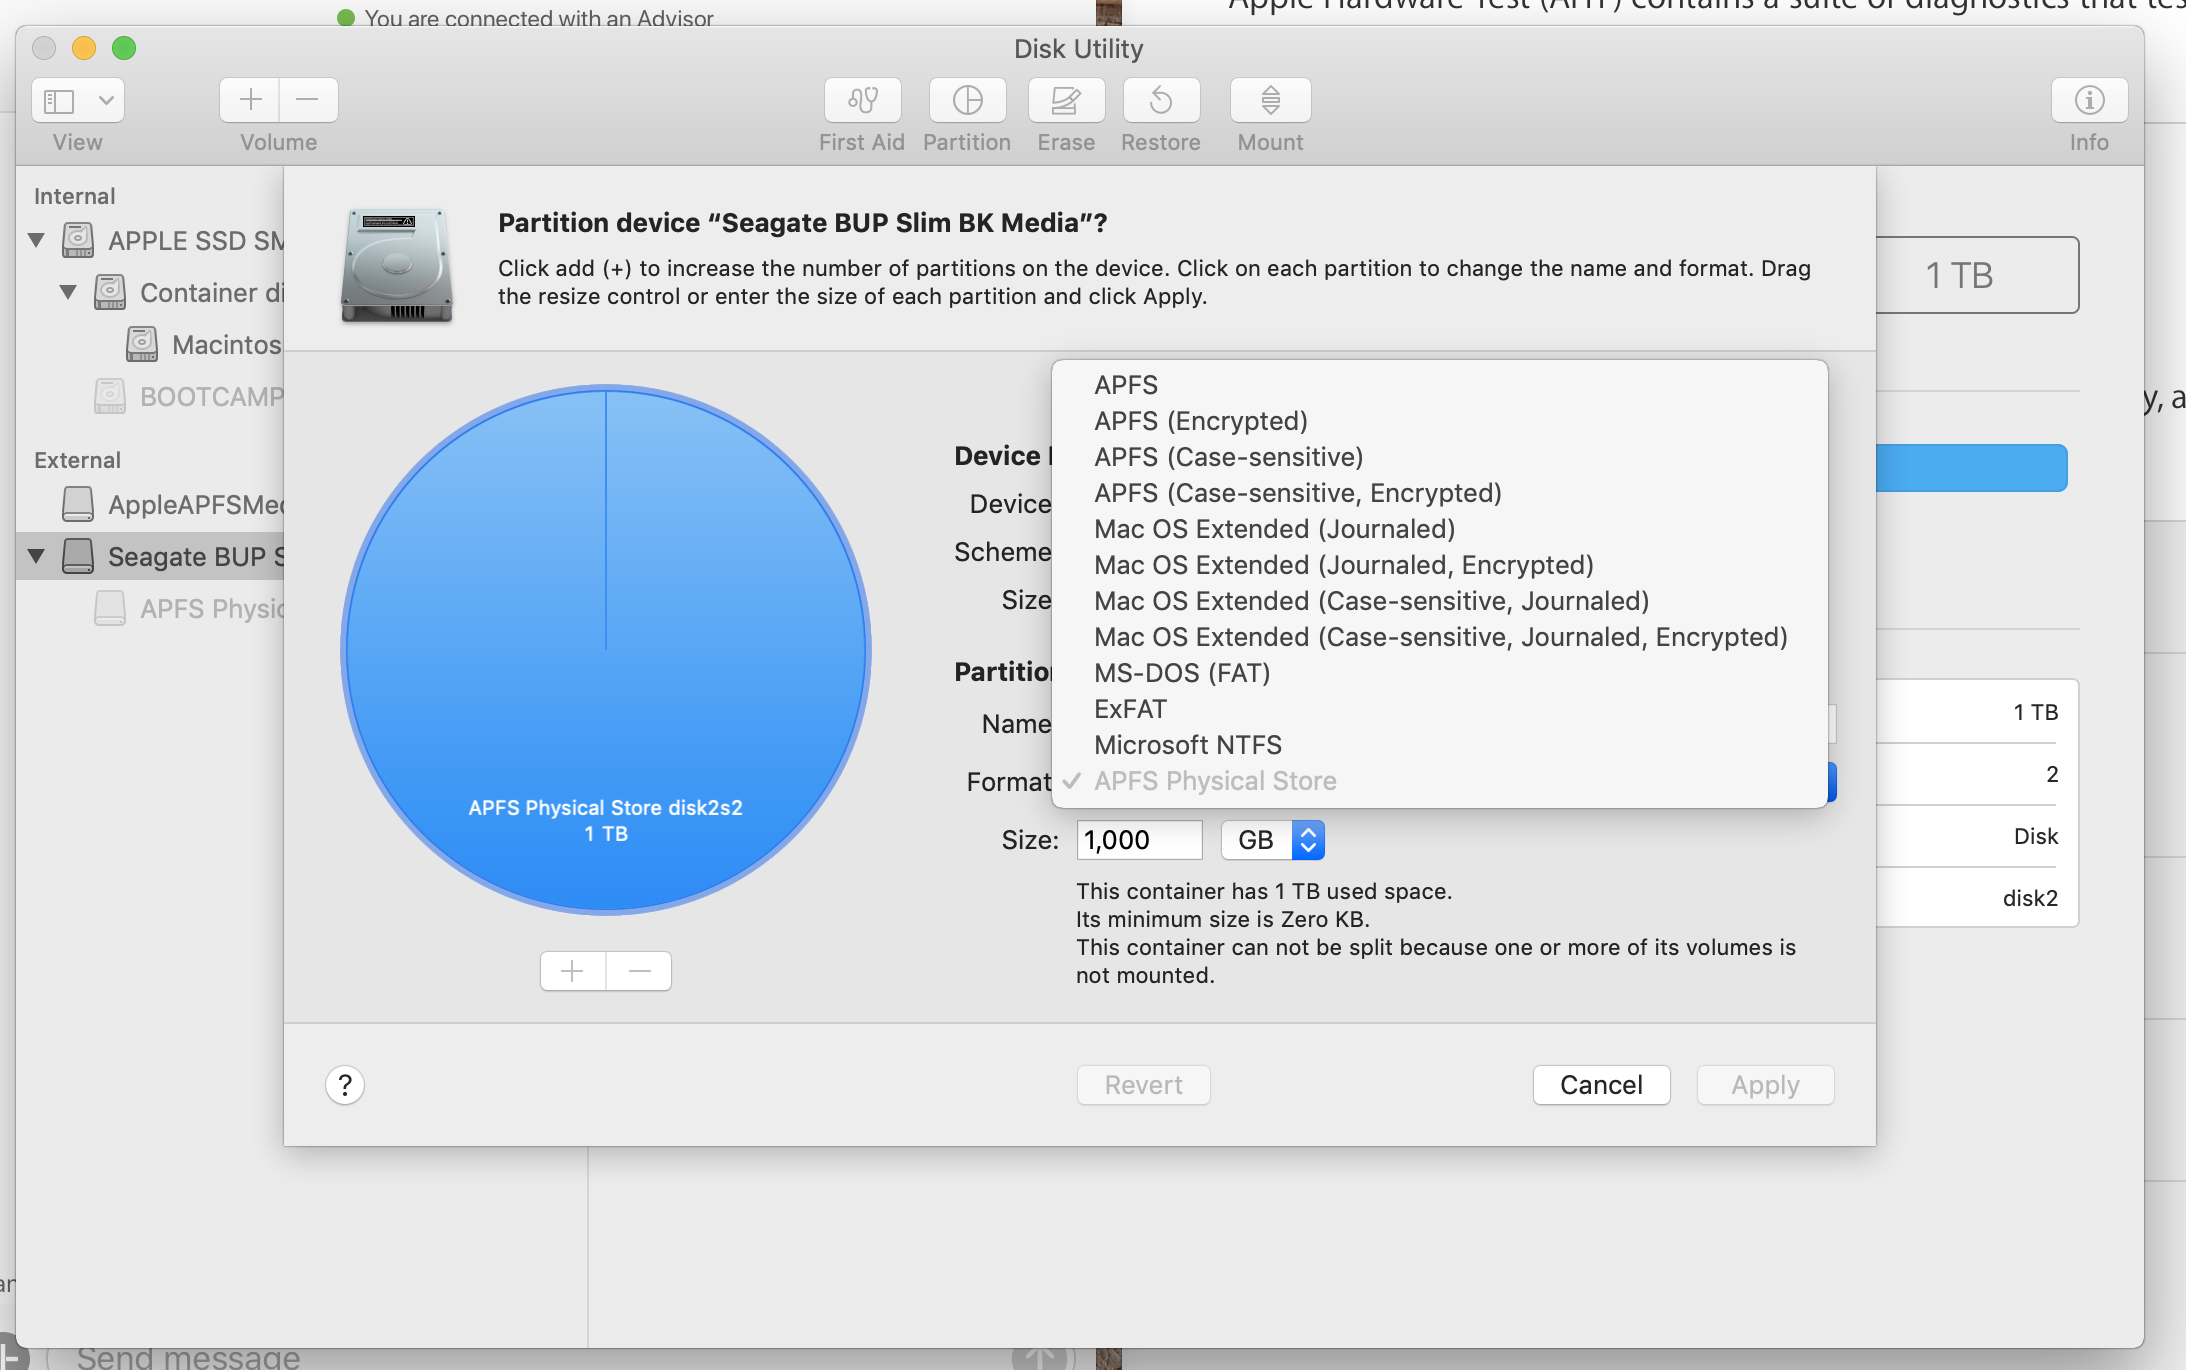The height and width of the screenshot is (1370, 2186).
Task: Pick APFS (Encrypted) in format menu
Action: click(1200, 421)
